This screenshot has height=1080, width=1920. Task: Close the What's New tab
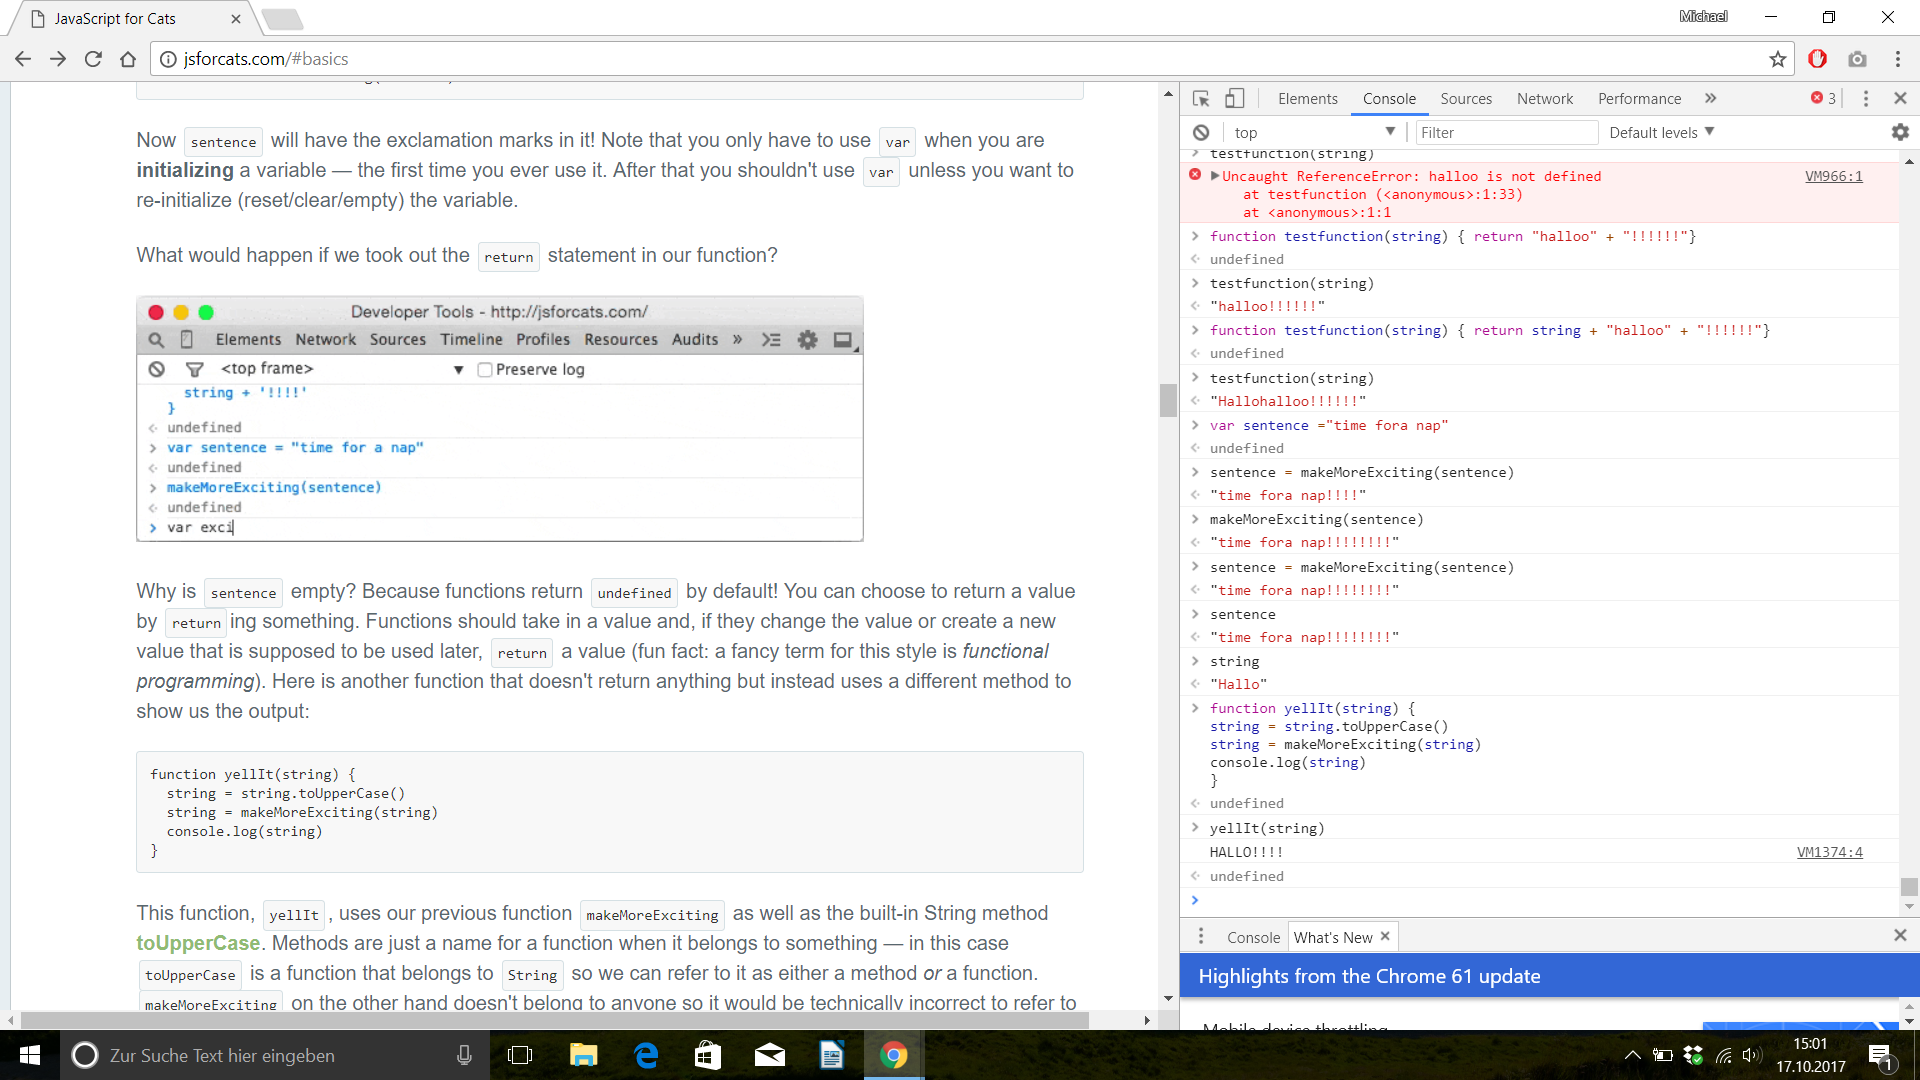click(x=1385, y=936)
